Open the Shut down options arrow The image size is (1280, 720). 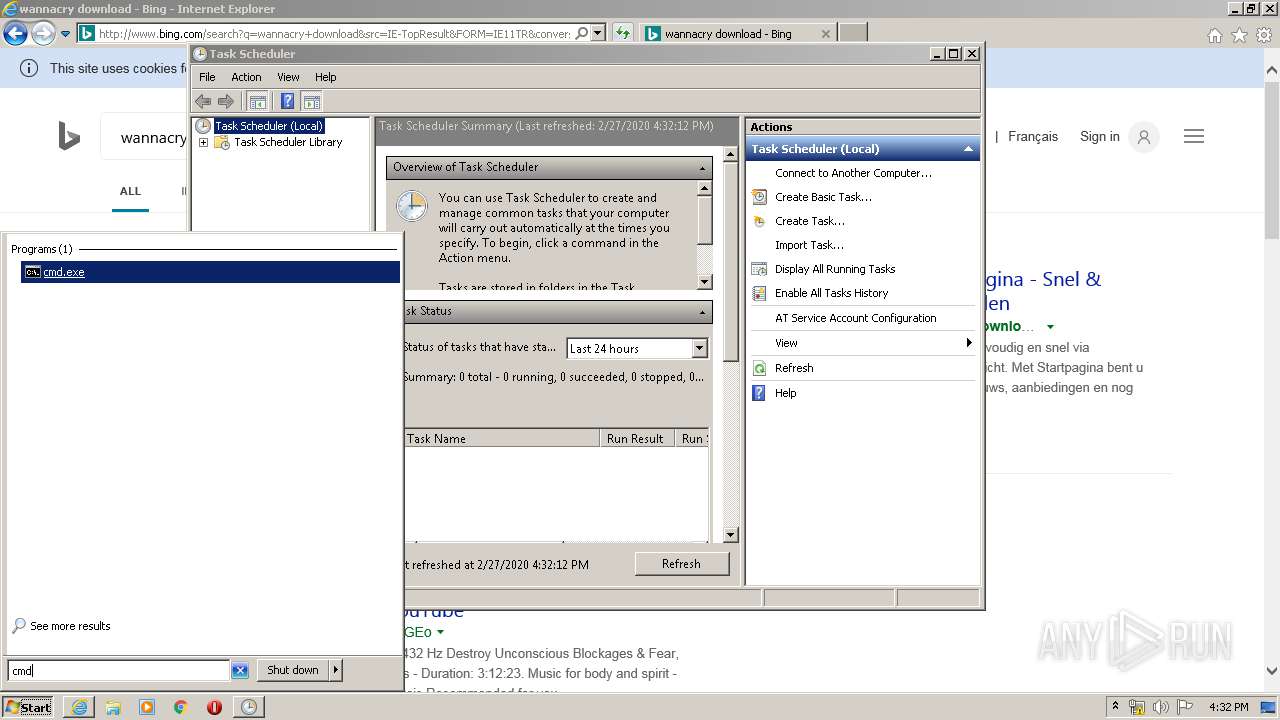[x=336, y=670]
